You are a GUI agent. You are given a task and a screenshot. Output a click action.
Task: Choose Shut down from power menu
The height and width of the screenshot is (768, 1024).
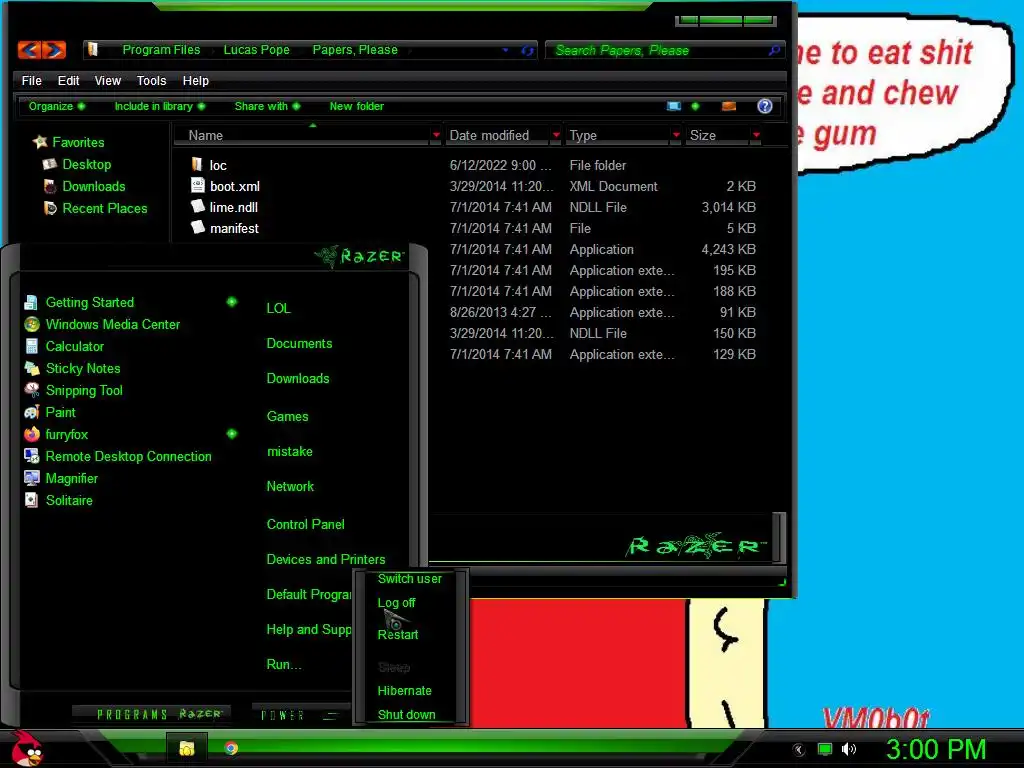(406, 715)
